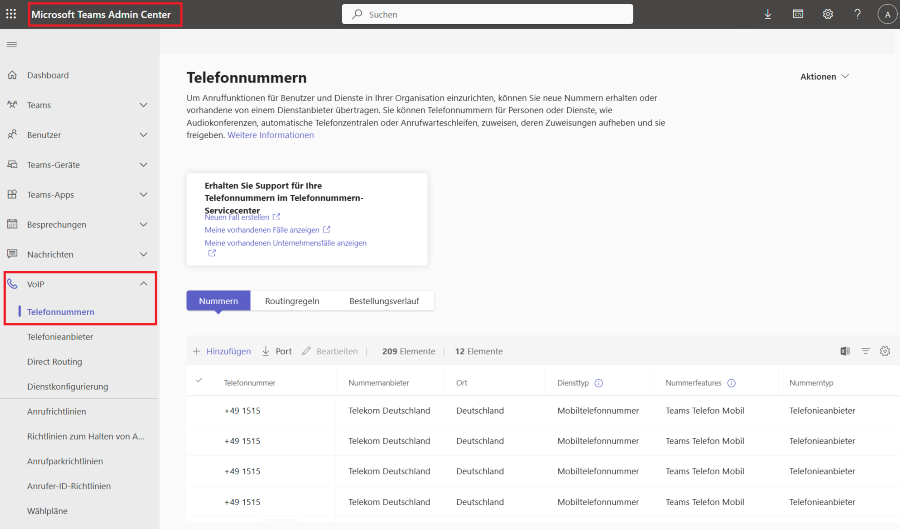This screenshot has width=900, height=529.
Task: Click into the Suchen search field
Action: coord(487,14)
